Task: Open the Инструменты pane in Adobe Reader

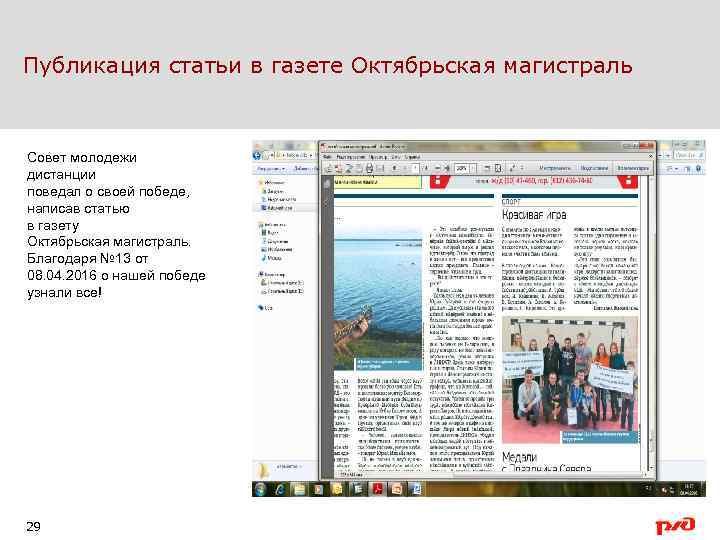Action: click(556, 168)
